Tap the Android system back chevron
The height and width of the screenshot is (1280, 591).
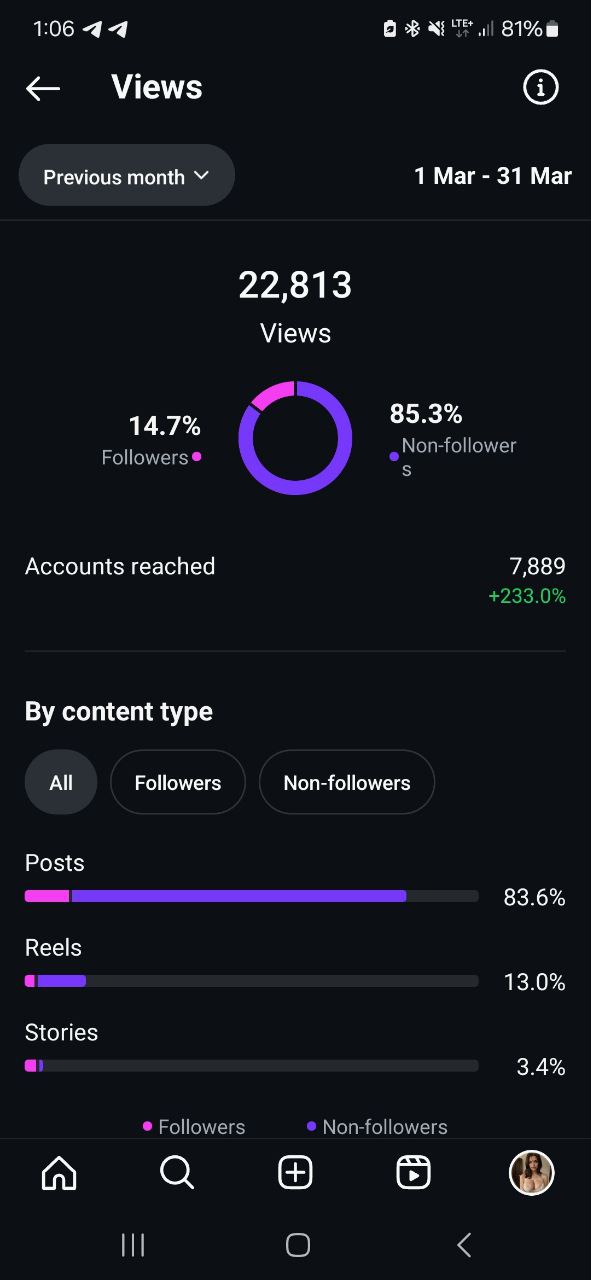[464, 1245]
